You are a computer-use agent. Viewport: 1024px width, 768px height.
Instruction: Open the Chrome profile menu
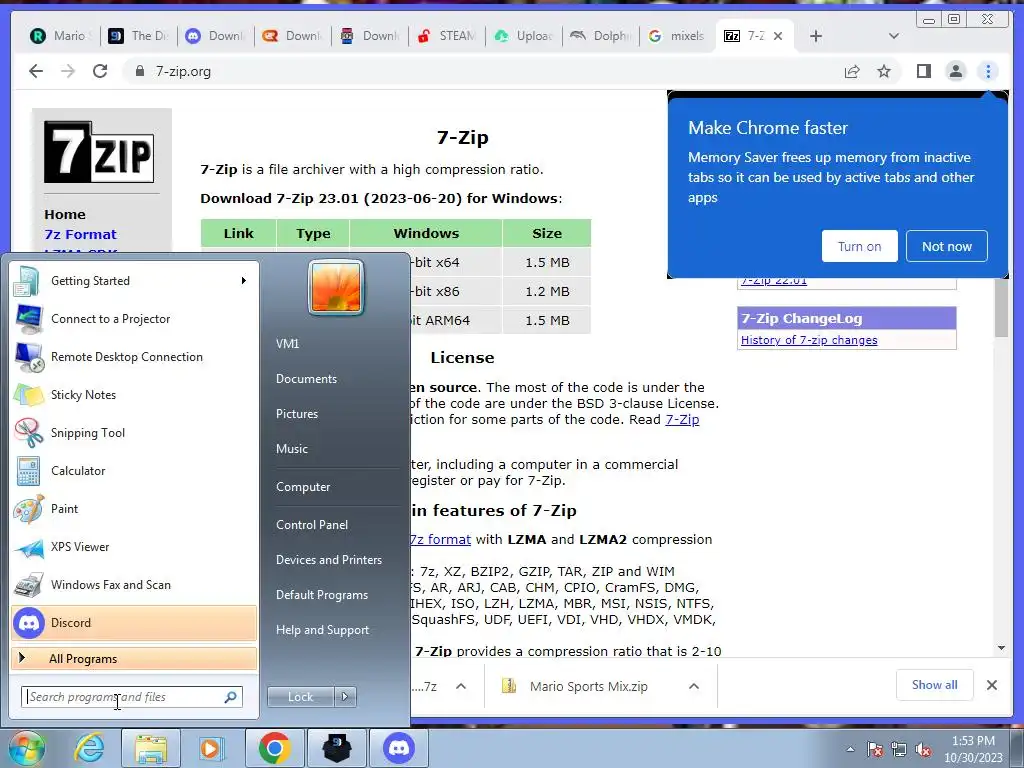(955, 71)
